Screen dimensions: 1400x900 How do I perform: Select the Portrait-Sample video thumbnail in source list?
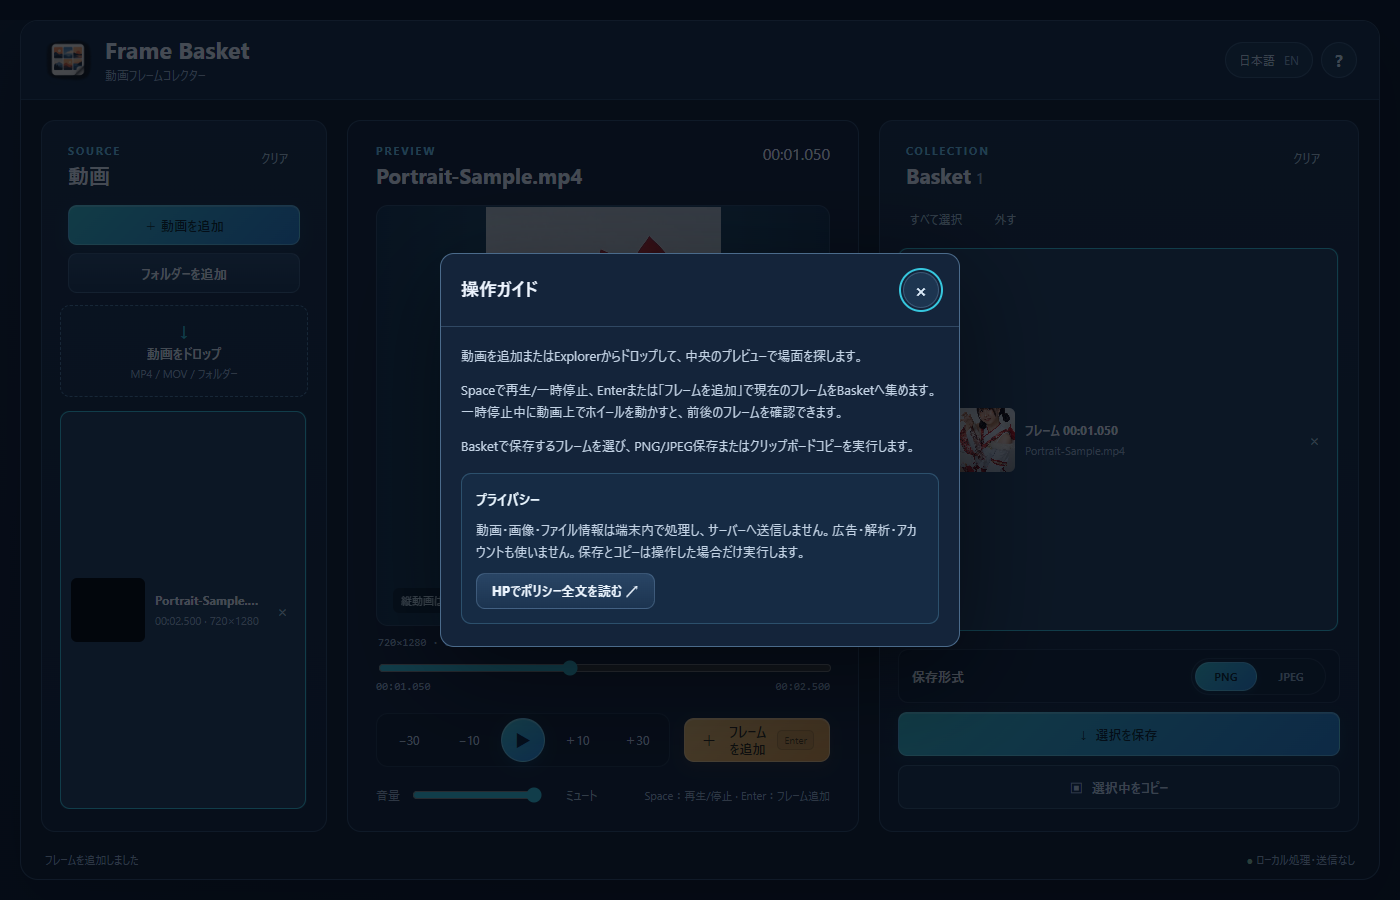[108, 610]
